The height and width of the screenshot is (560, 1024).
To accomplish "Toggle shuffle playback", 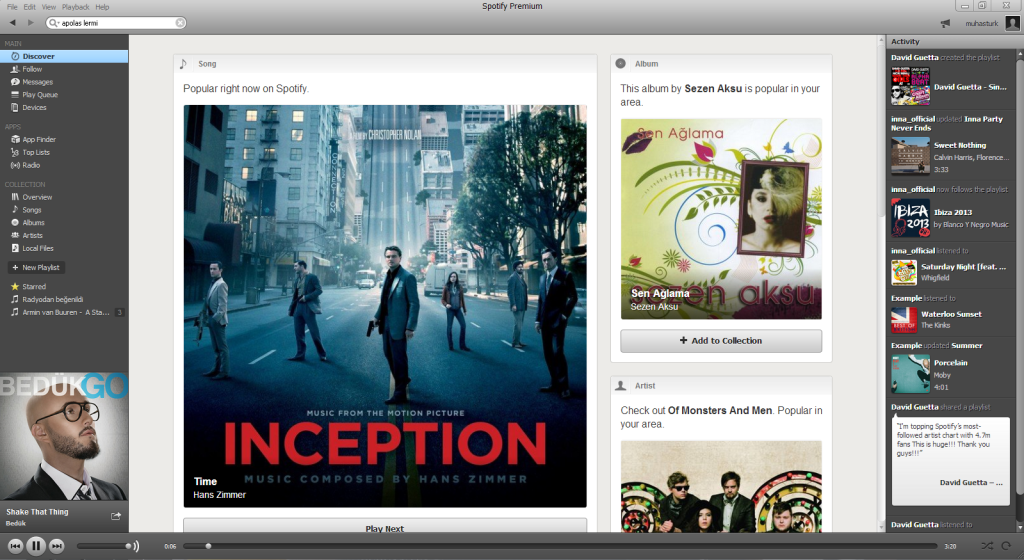I will (987, 546).
